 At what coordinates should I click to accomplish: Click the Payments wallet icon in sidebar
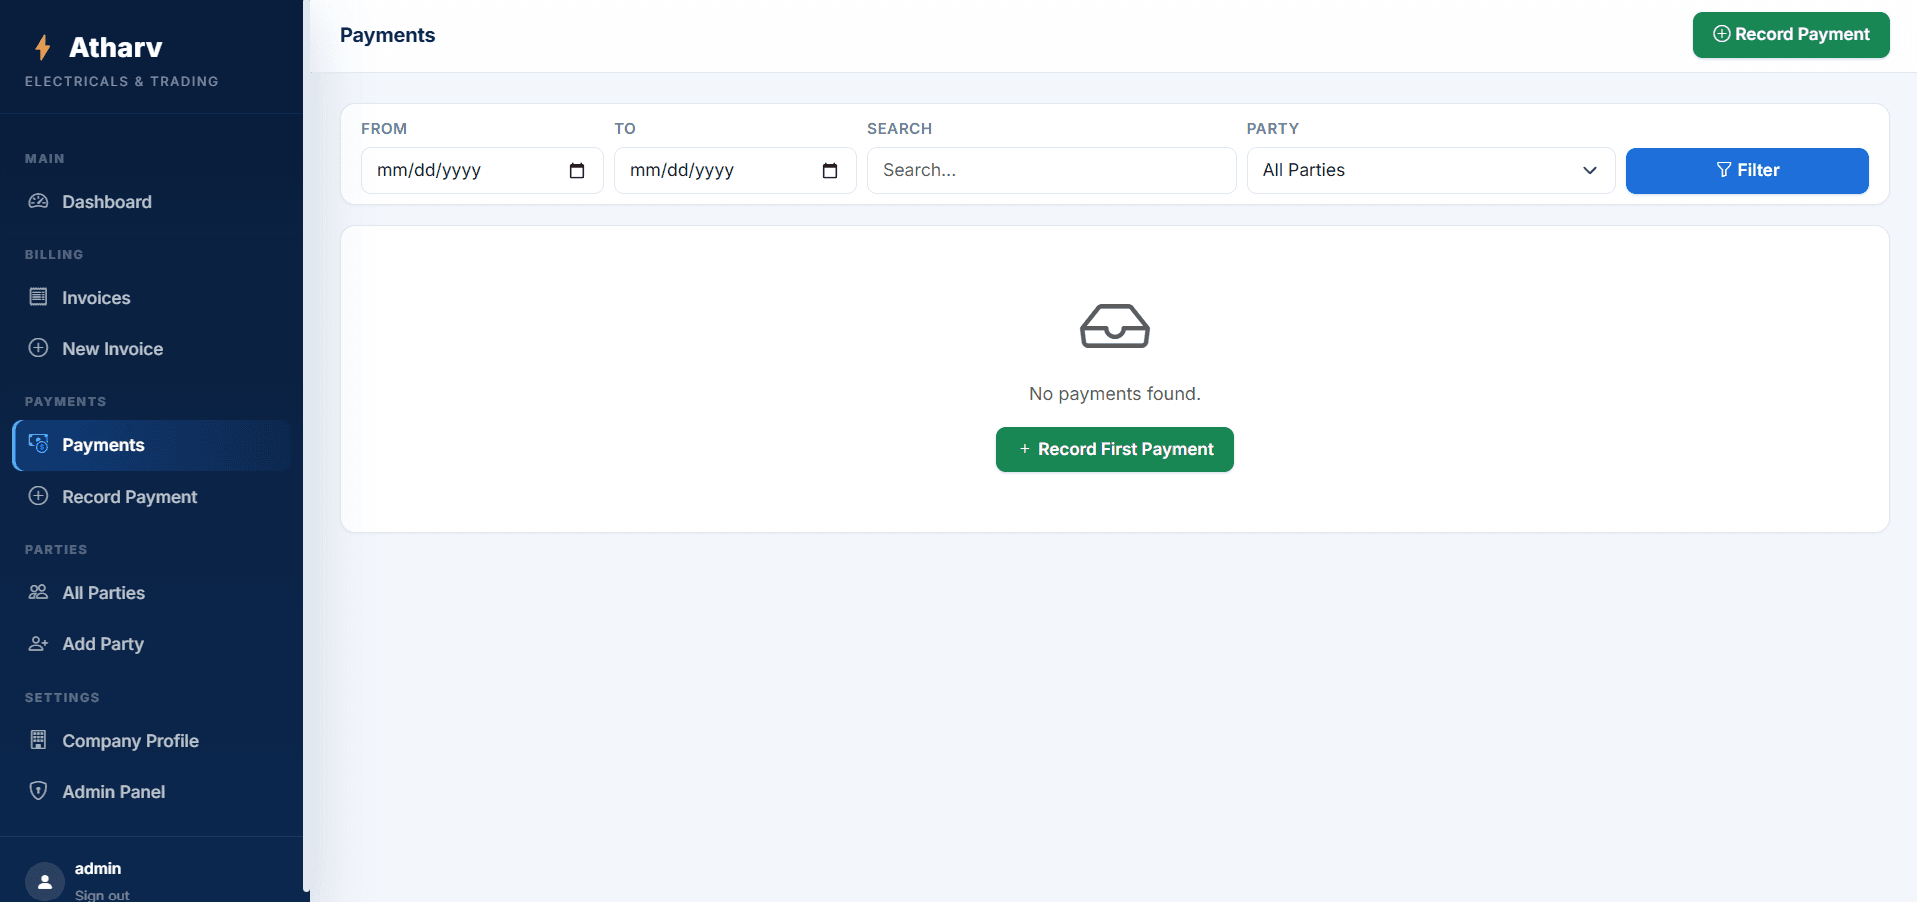38,444
